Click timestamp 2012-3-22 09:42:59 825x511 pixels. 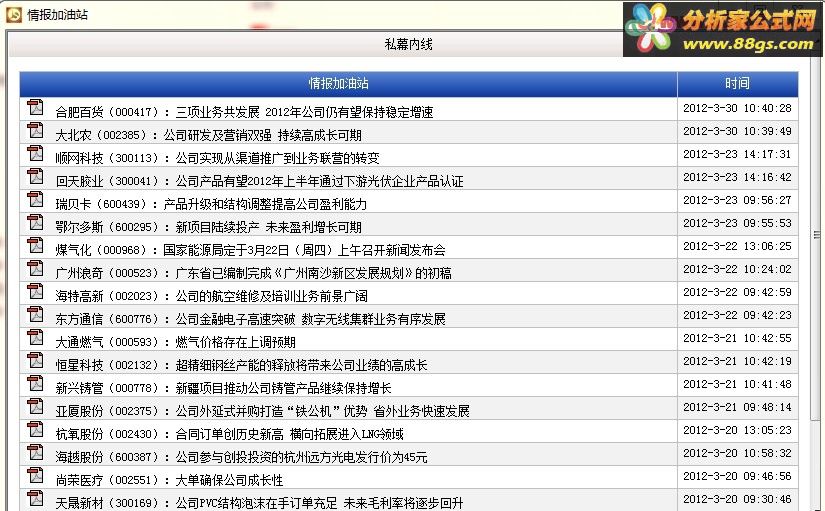[x=737, y=292]
